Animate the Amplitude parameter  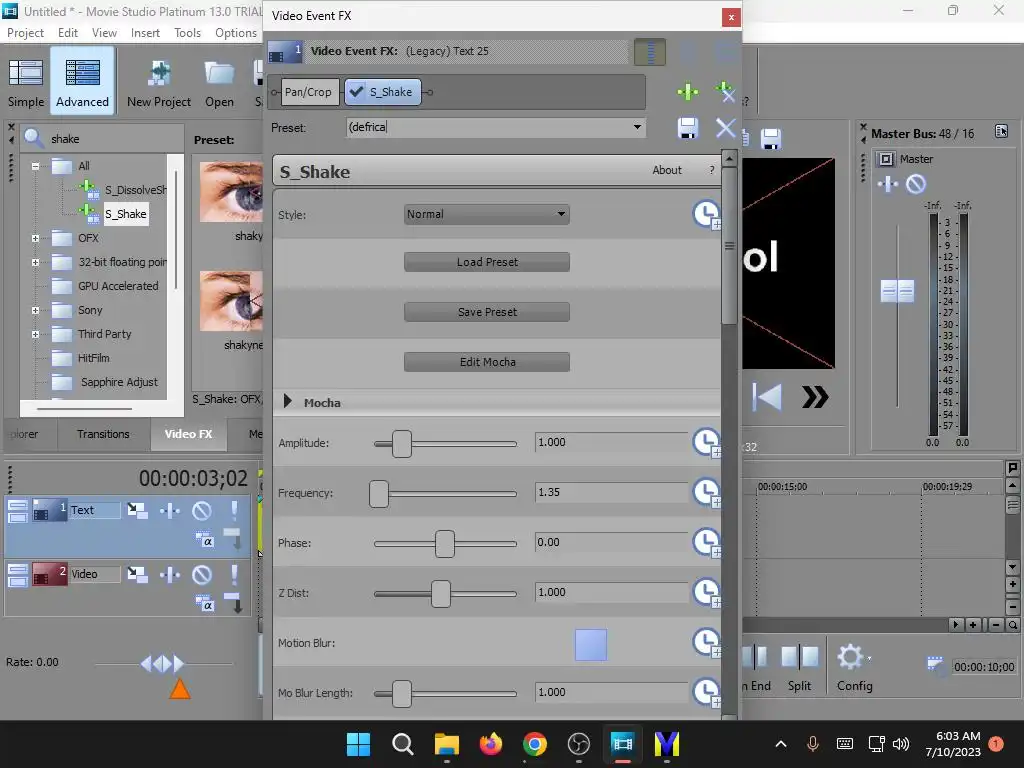(x=707, y=443)
